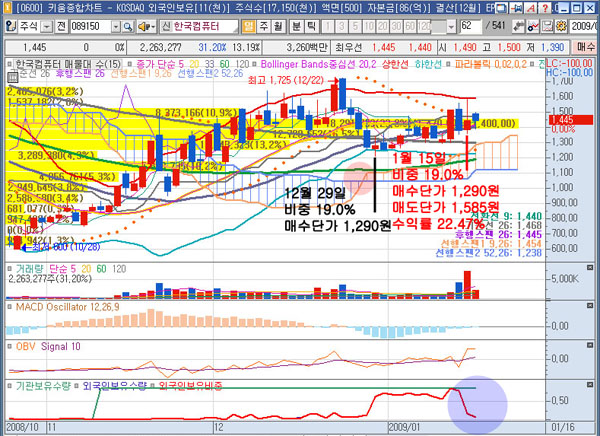Click the 신 button before 한국컴퓨터
Image resolution: width=600 pixels, height=436 pixels.
pyautogui.click(x=166, y=26)
